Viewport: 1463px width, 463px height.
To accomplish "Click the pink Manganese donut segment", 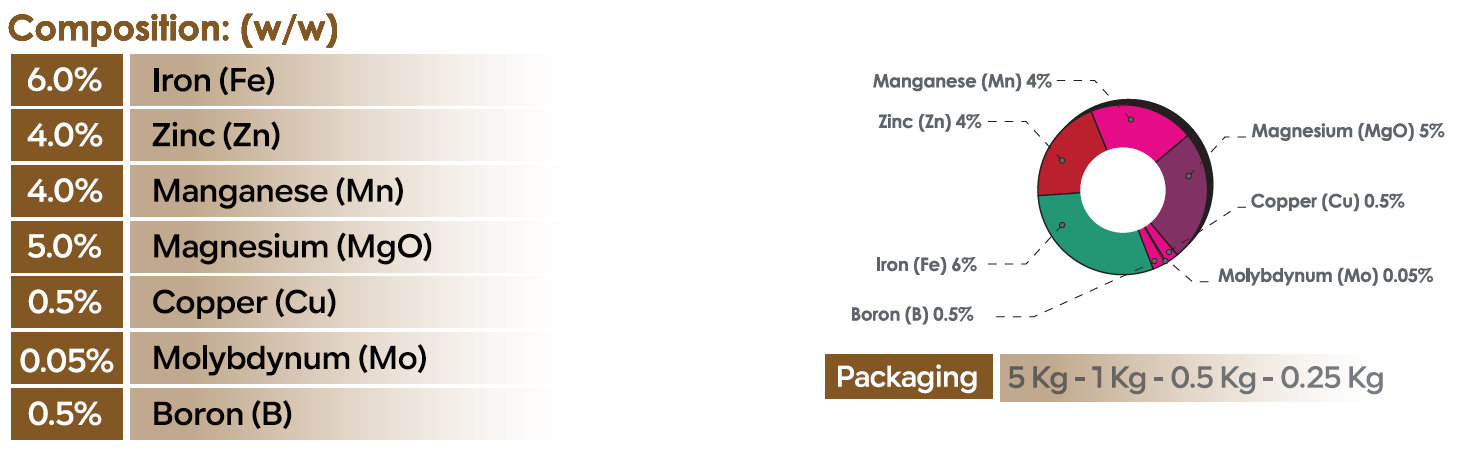I will 1135,125.
